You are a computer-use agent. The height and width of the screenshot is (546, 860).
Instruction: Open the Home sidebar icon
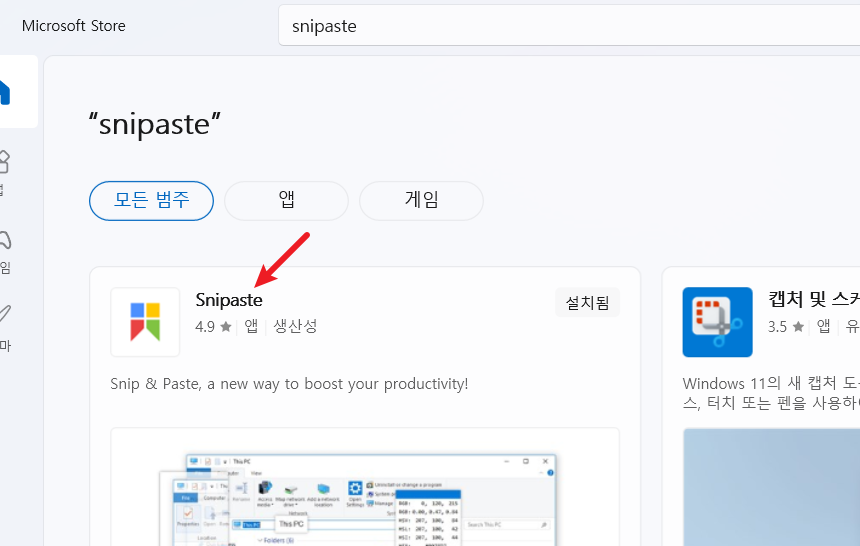[4, 92]
